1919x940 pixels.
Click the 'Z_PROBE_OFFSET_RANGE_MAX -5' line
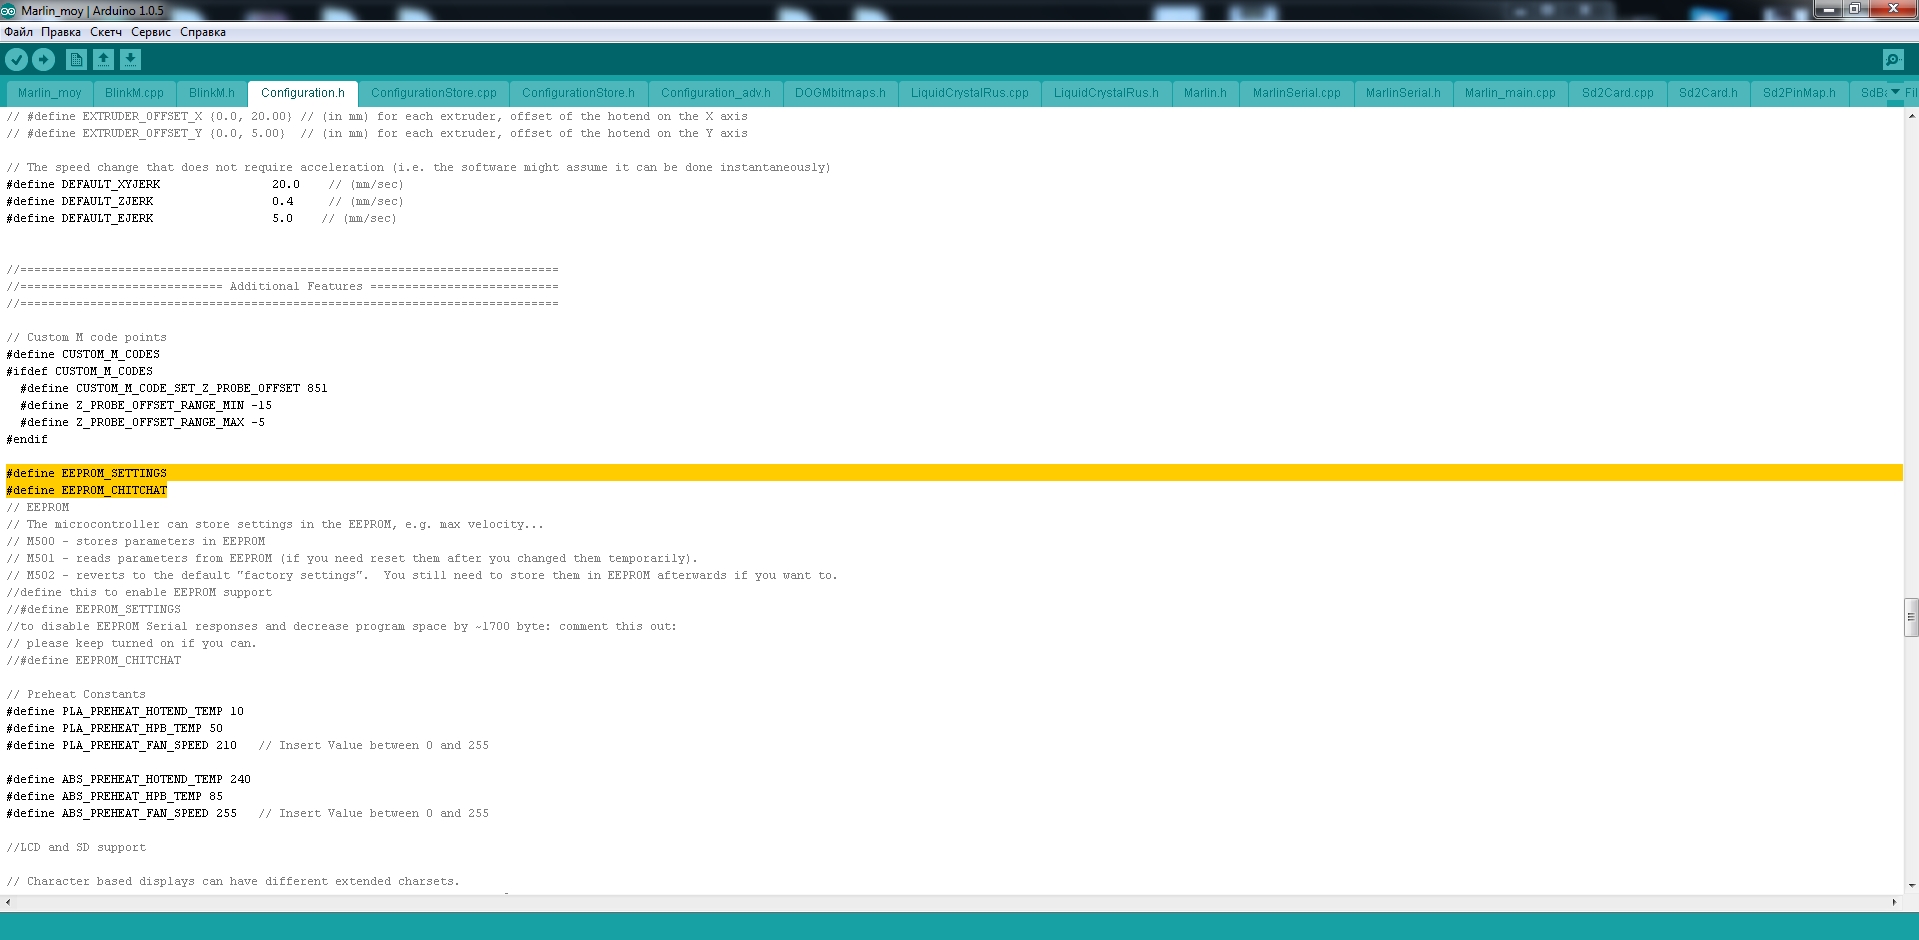coord(143,422)
